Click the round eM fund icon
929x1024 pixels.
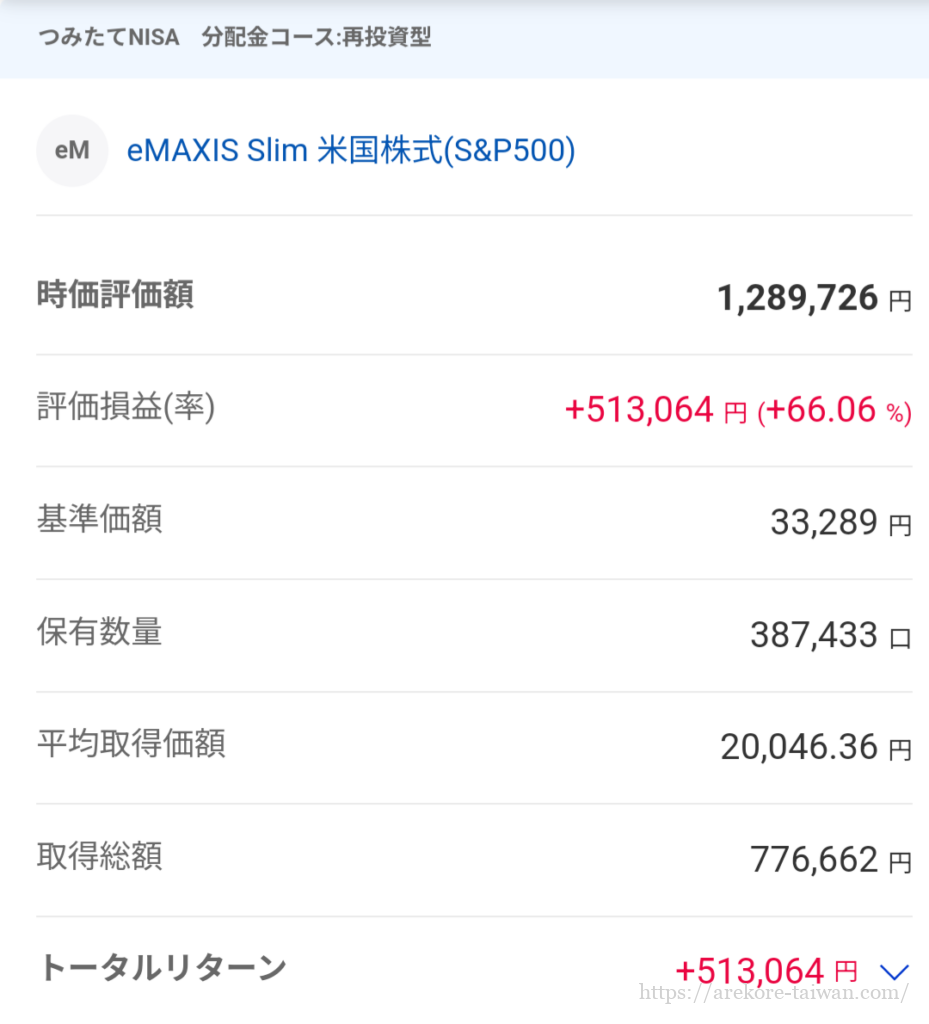pyautogui.click(x=72, y=151)
